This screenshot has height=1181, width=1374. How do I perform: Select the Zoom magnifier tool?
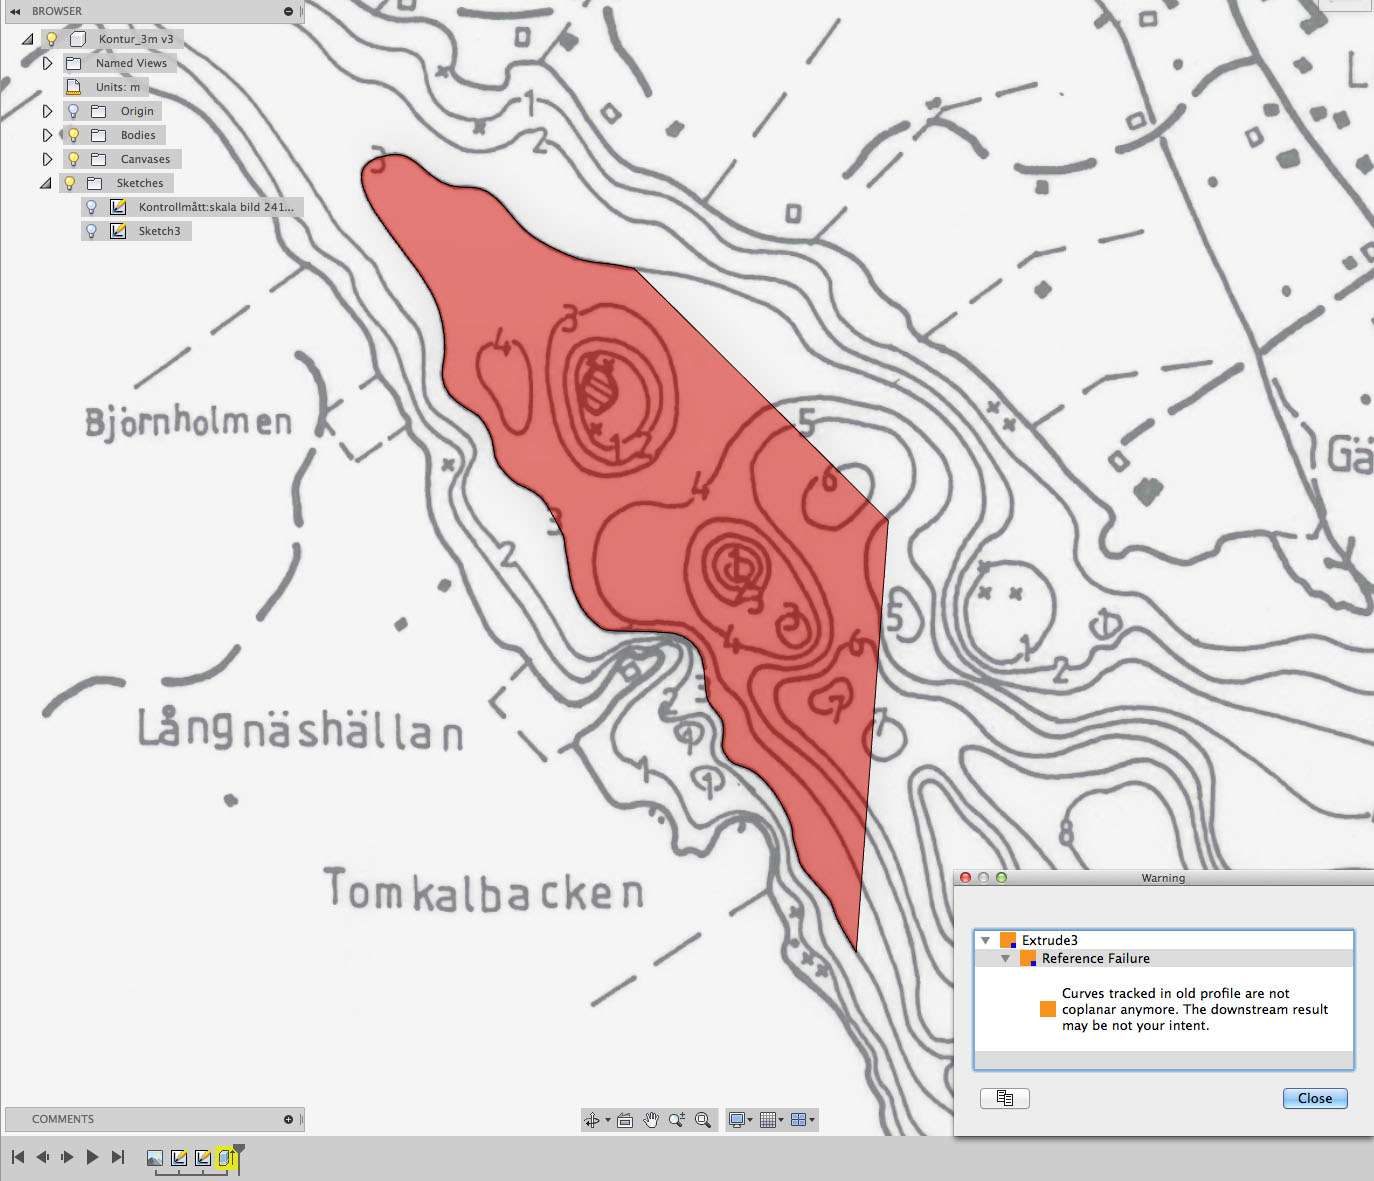click(677, 1120)
